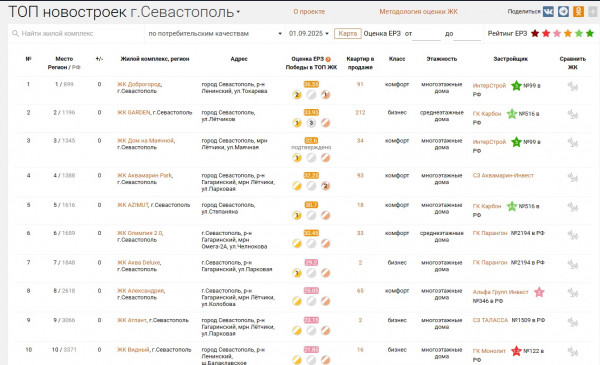Click Квартир в продаже column header
This screenshot has height=365, width=600.
pos(360,63)
